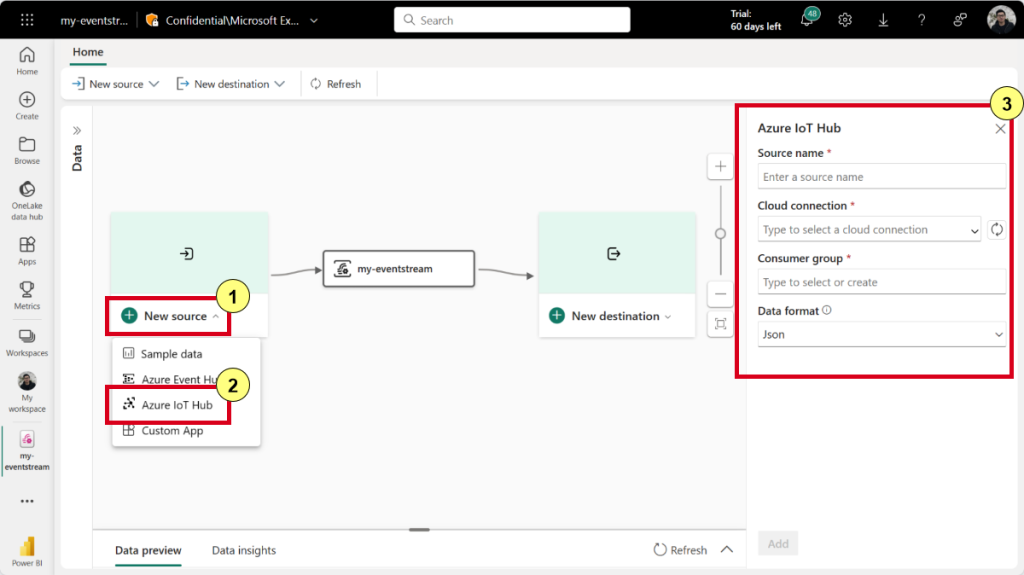Open Metrics in the sidebar
Image resolution: width=1024 pixels, height=575 pixels.
pyautogui.click(x=27, y=295)
